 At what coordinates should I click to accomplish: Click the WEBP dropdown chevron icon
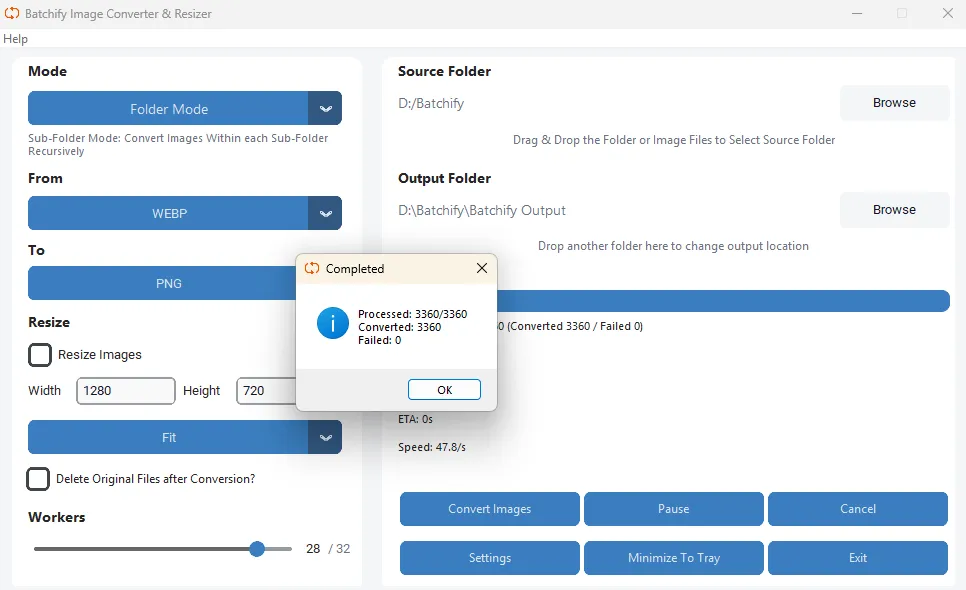tap(326, 213)
